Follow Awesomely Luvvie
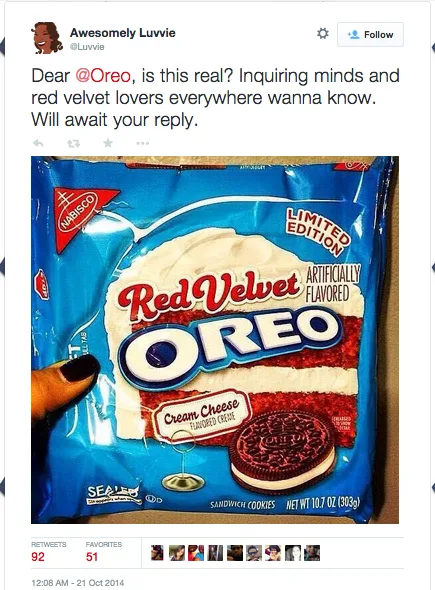 pos(370,35)
